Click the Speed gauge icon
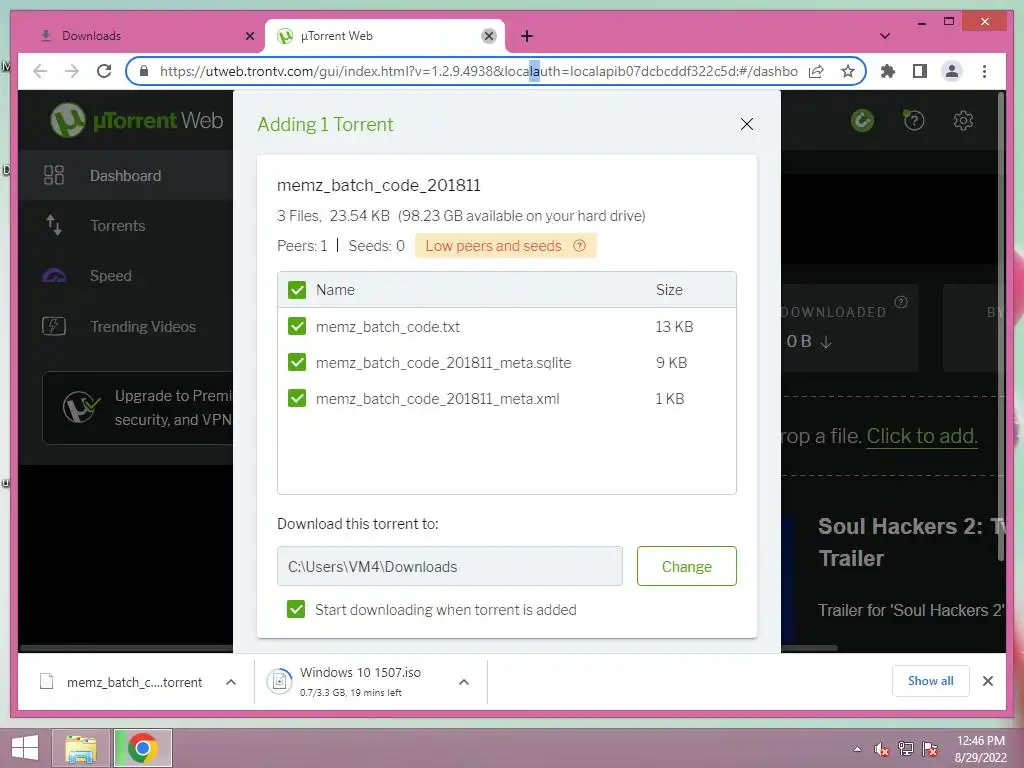Screen dimensions: 1024x768 54,276
